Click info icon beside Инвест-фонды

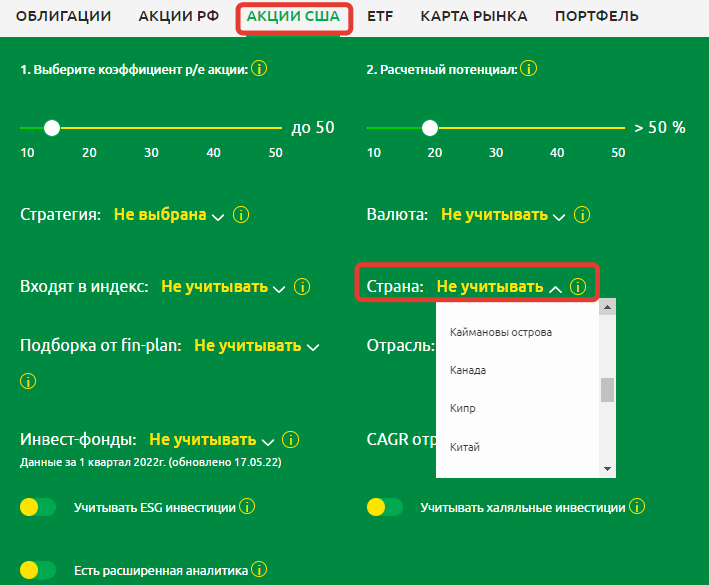[x=291, y=439]
